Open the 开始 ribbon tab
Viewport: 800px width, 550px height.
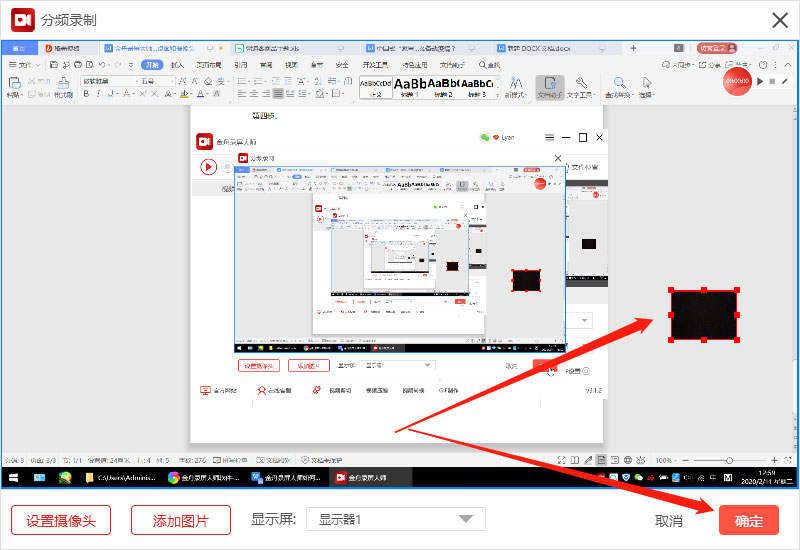click(x=152, y=65)
